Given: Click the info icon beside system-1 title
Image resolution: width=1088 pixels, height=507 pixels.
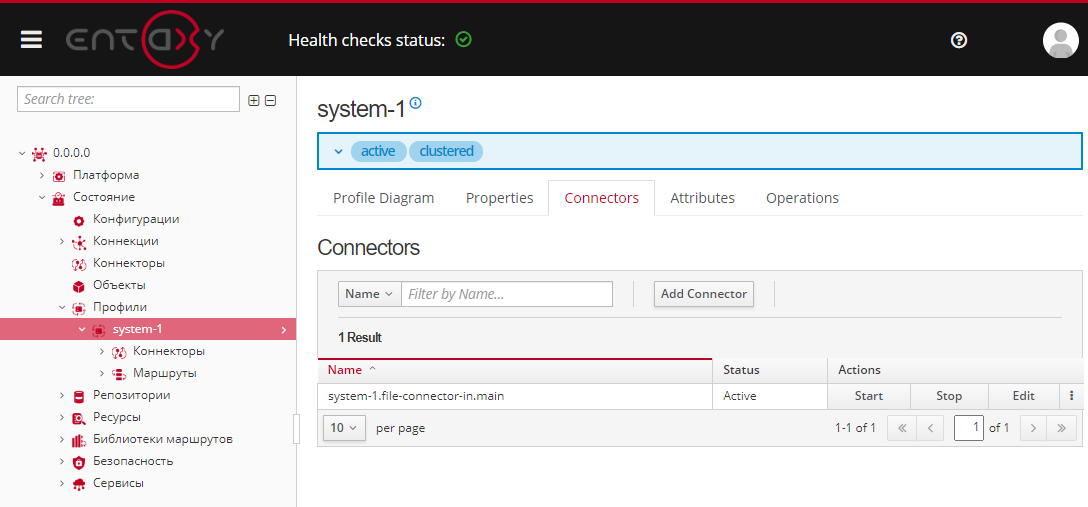Looking at the screenshot, I should tap(416, 103).
